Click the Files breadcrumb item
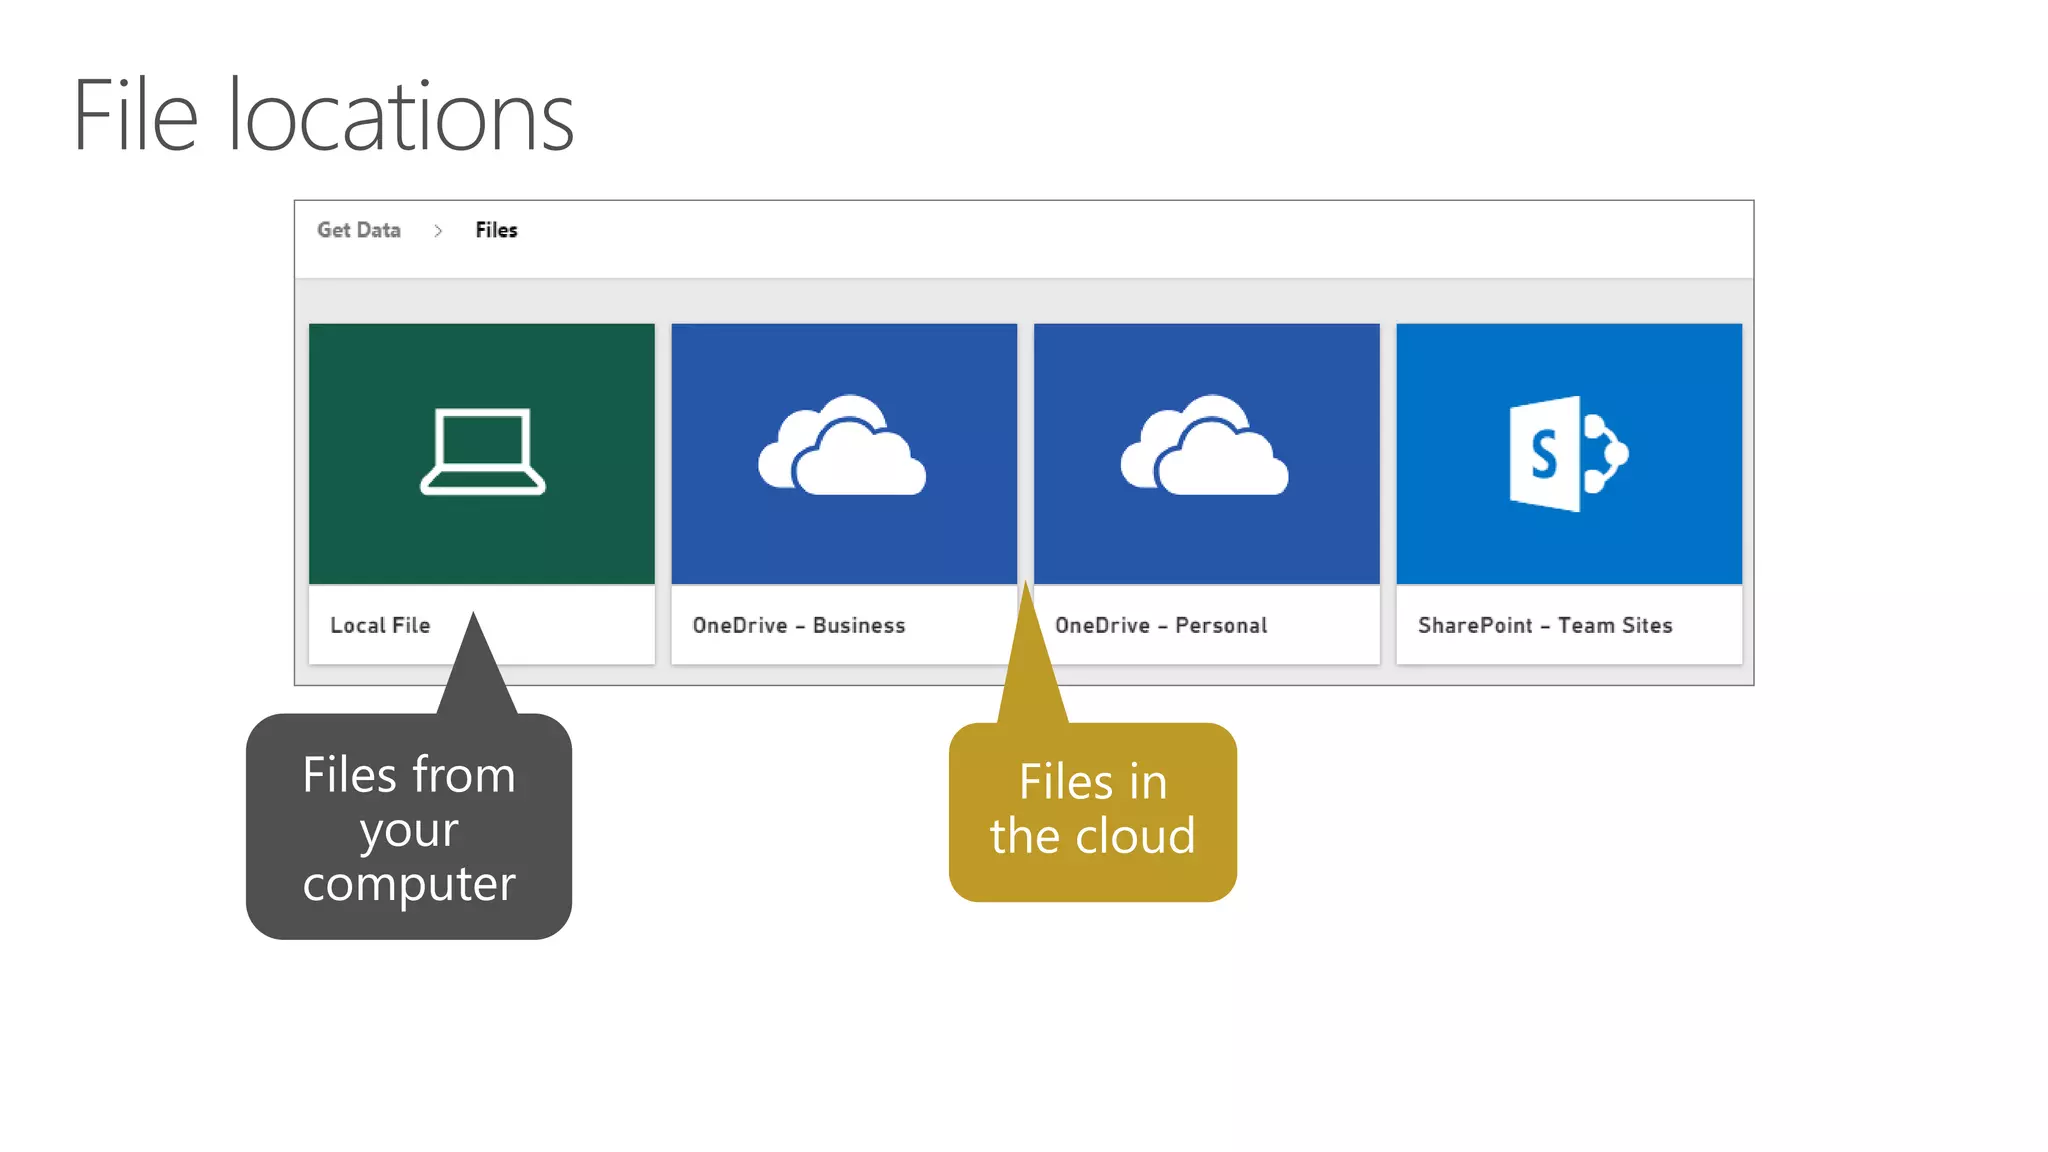 (496, 230)
